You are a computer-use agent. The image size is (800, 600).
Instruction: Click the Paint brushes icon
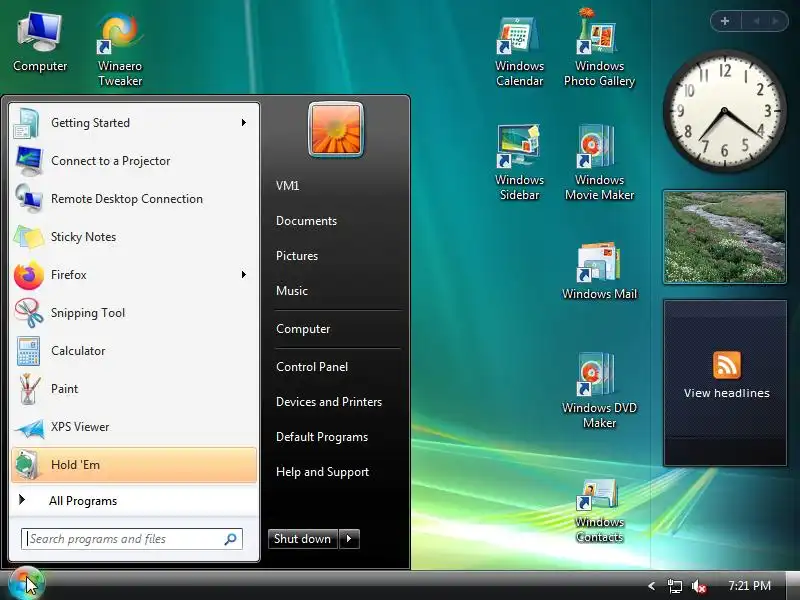pos(29,389)
